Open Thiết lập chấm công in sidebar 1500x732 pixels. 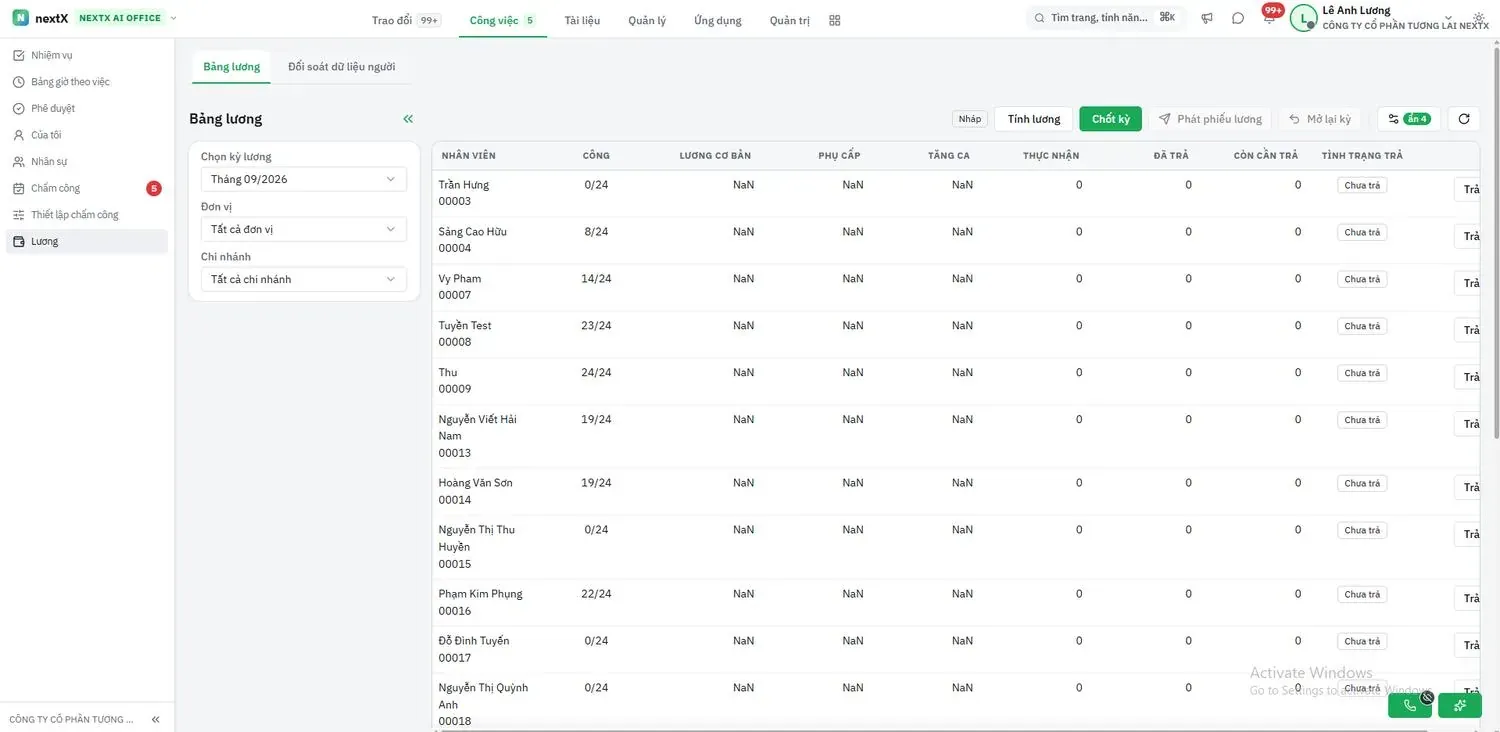pyautogui.click(x=87, y=215)
